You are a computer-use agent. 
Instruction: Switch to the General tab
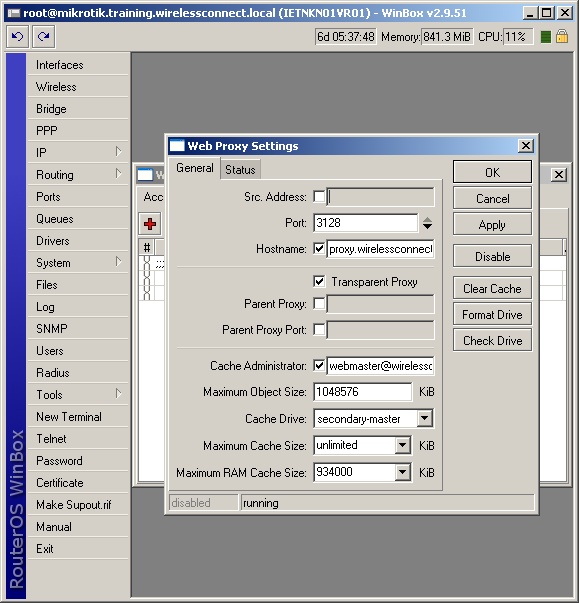click(x=195, y=168)
